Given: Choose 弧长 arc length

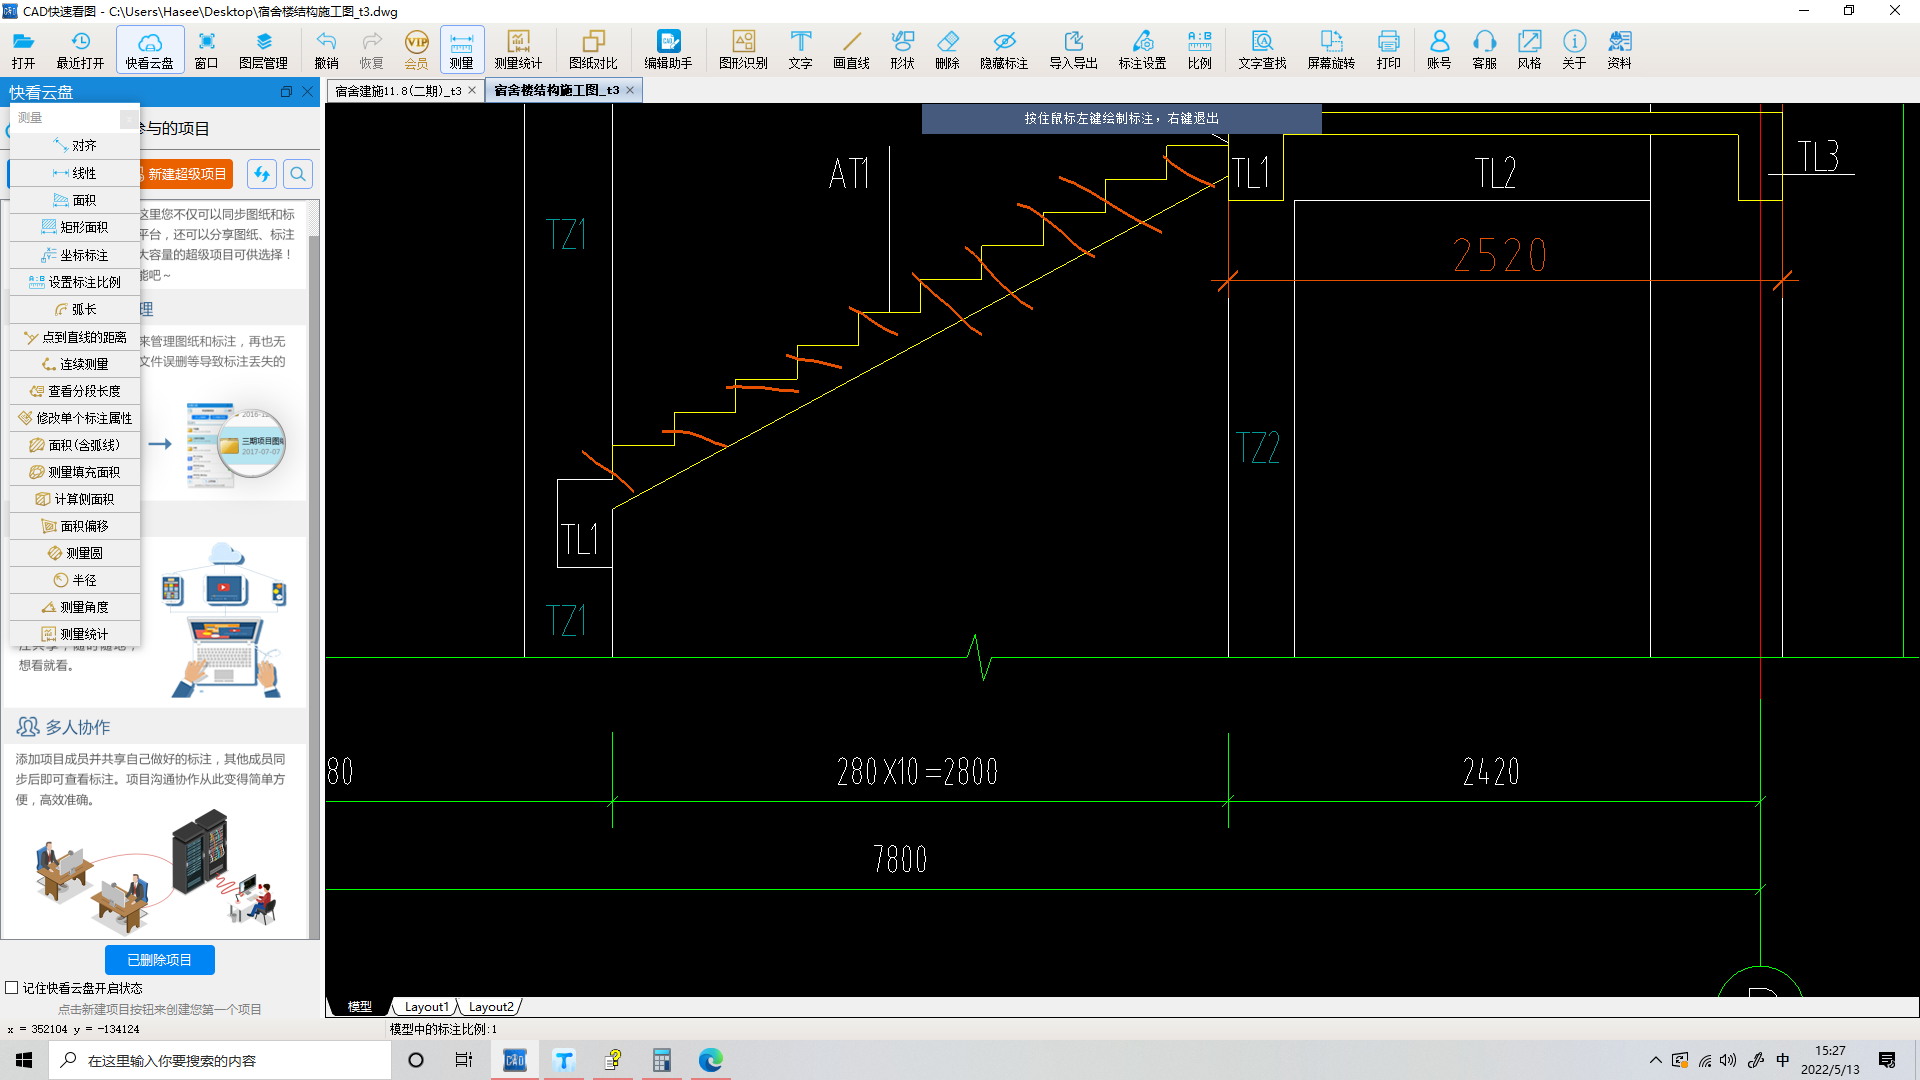Looking at the screenshot, I should 75,309.
